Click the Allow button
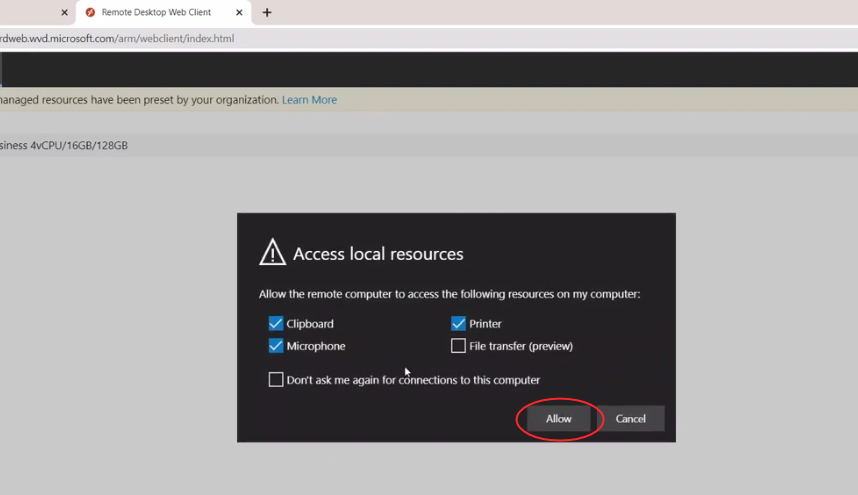 [x=558, y=418]
